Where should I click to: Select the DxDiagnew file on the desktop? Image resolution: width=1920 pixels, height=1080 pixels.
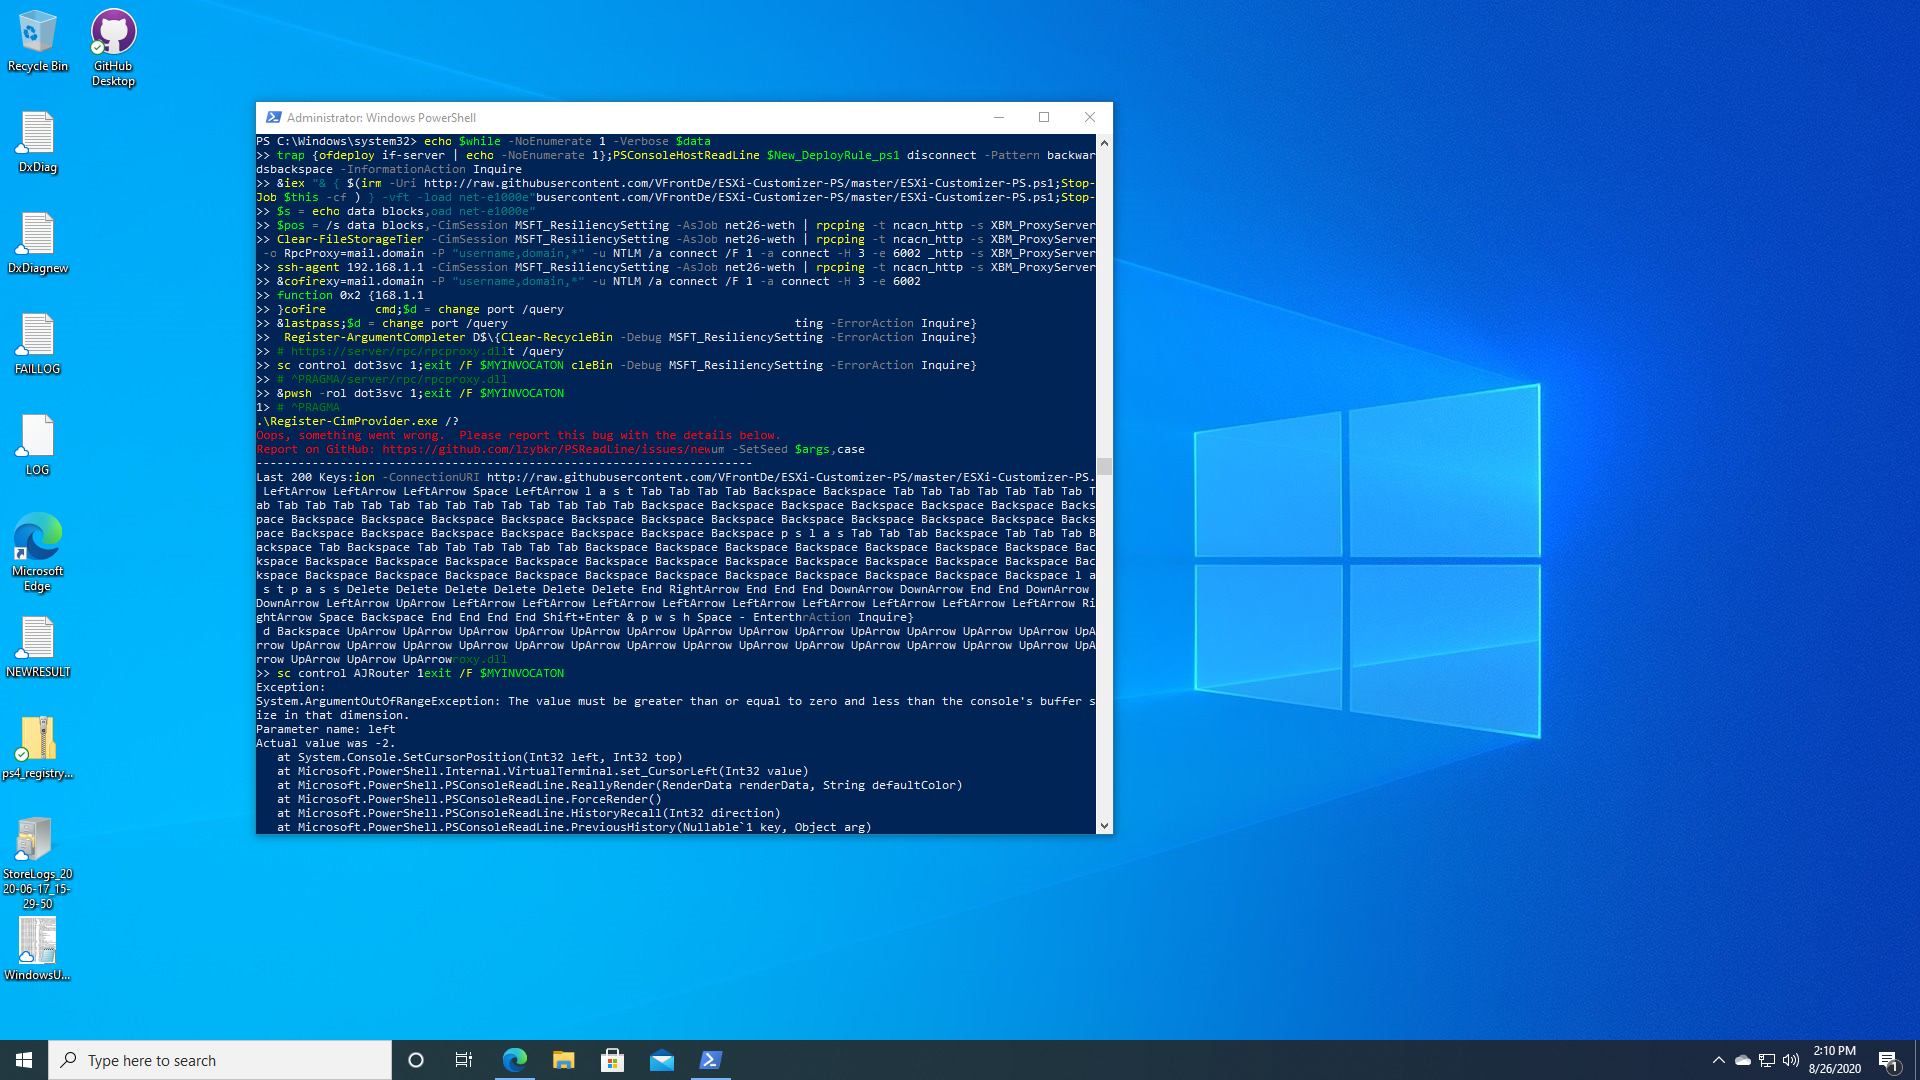37,244
